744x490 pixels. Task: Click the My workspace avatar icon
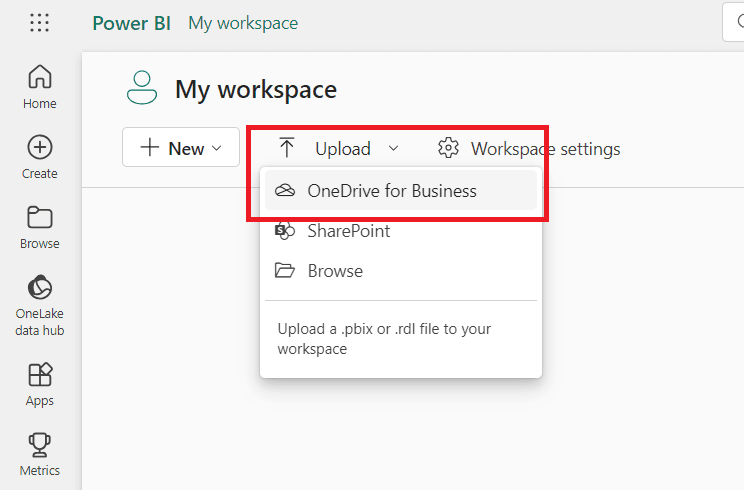[x=142, y=88]
